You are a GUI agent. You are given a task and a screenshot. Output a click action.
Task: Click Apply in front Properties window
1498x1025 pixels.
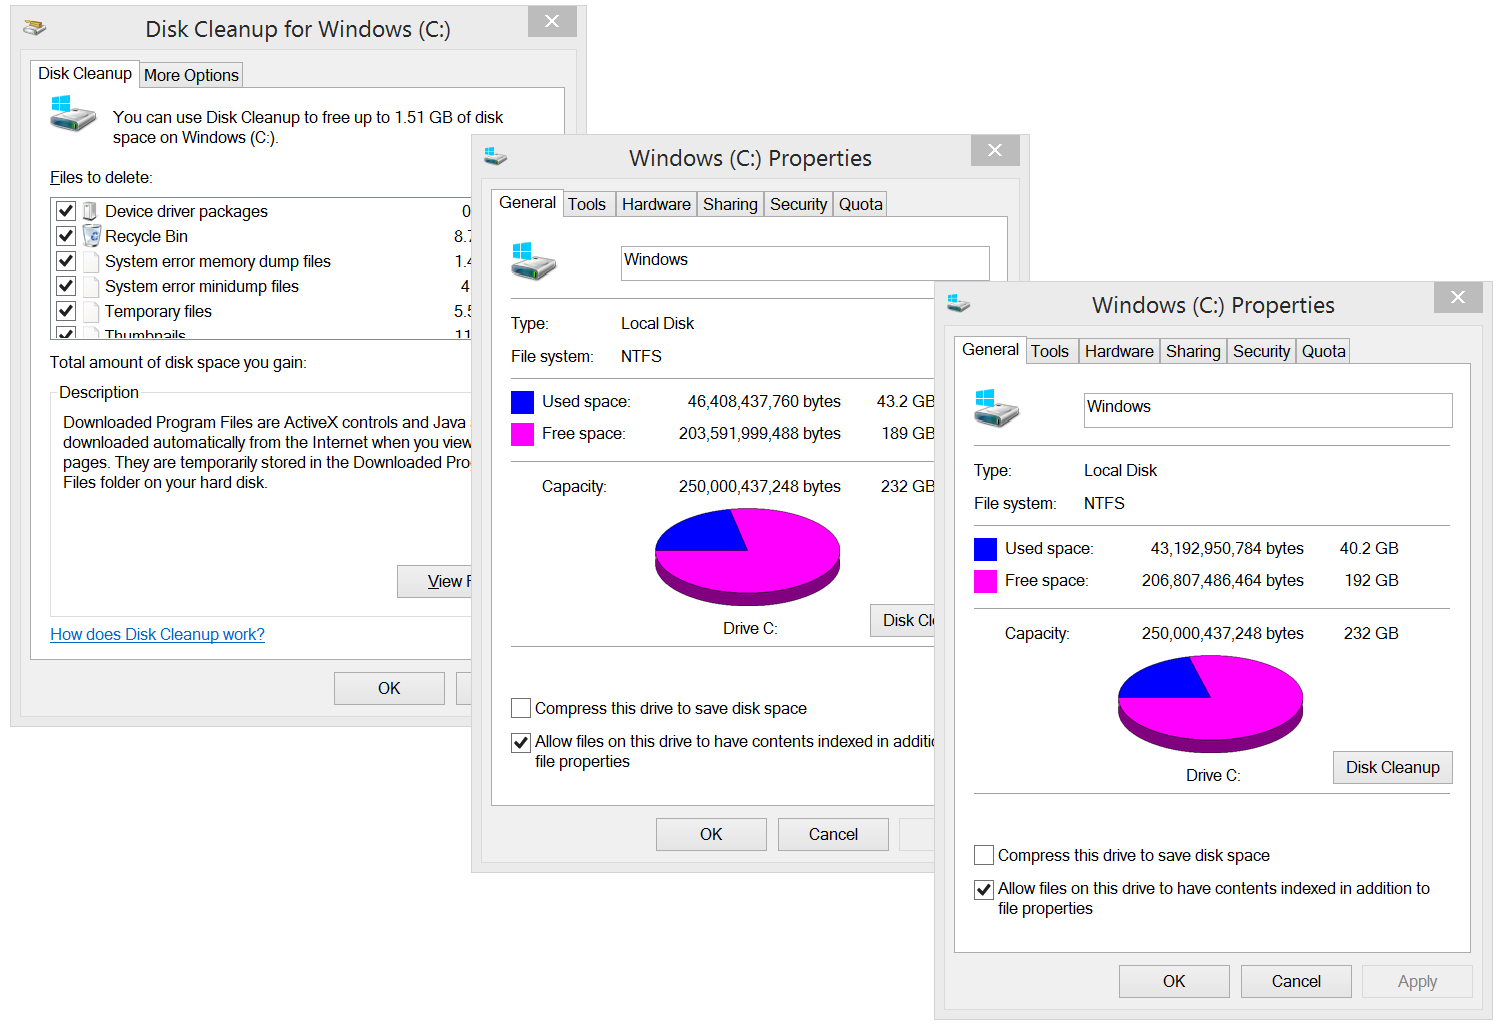pyautogui.click(x=1417, y=981)
